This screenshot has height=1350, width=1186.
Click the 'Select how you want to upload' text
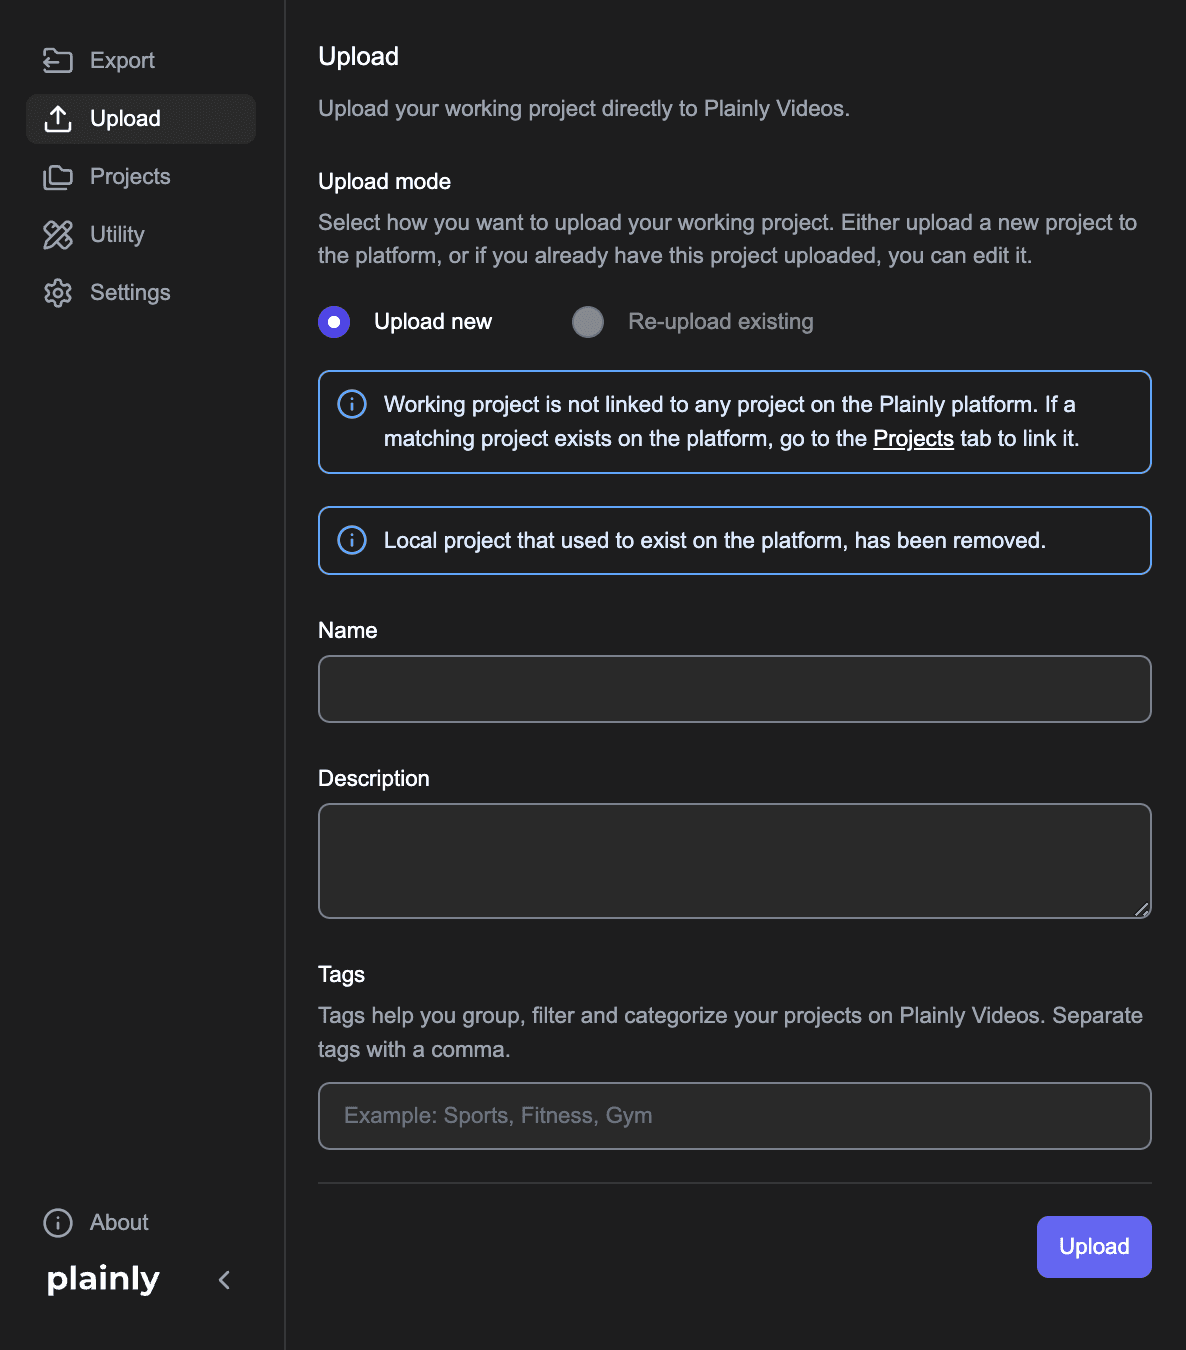coord(727,239)
